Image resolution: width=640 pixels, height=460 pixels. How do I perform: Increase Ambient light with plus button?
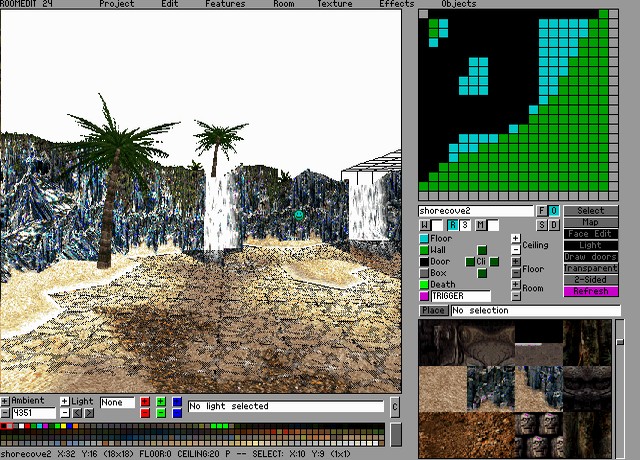pos(5,401)
